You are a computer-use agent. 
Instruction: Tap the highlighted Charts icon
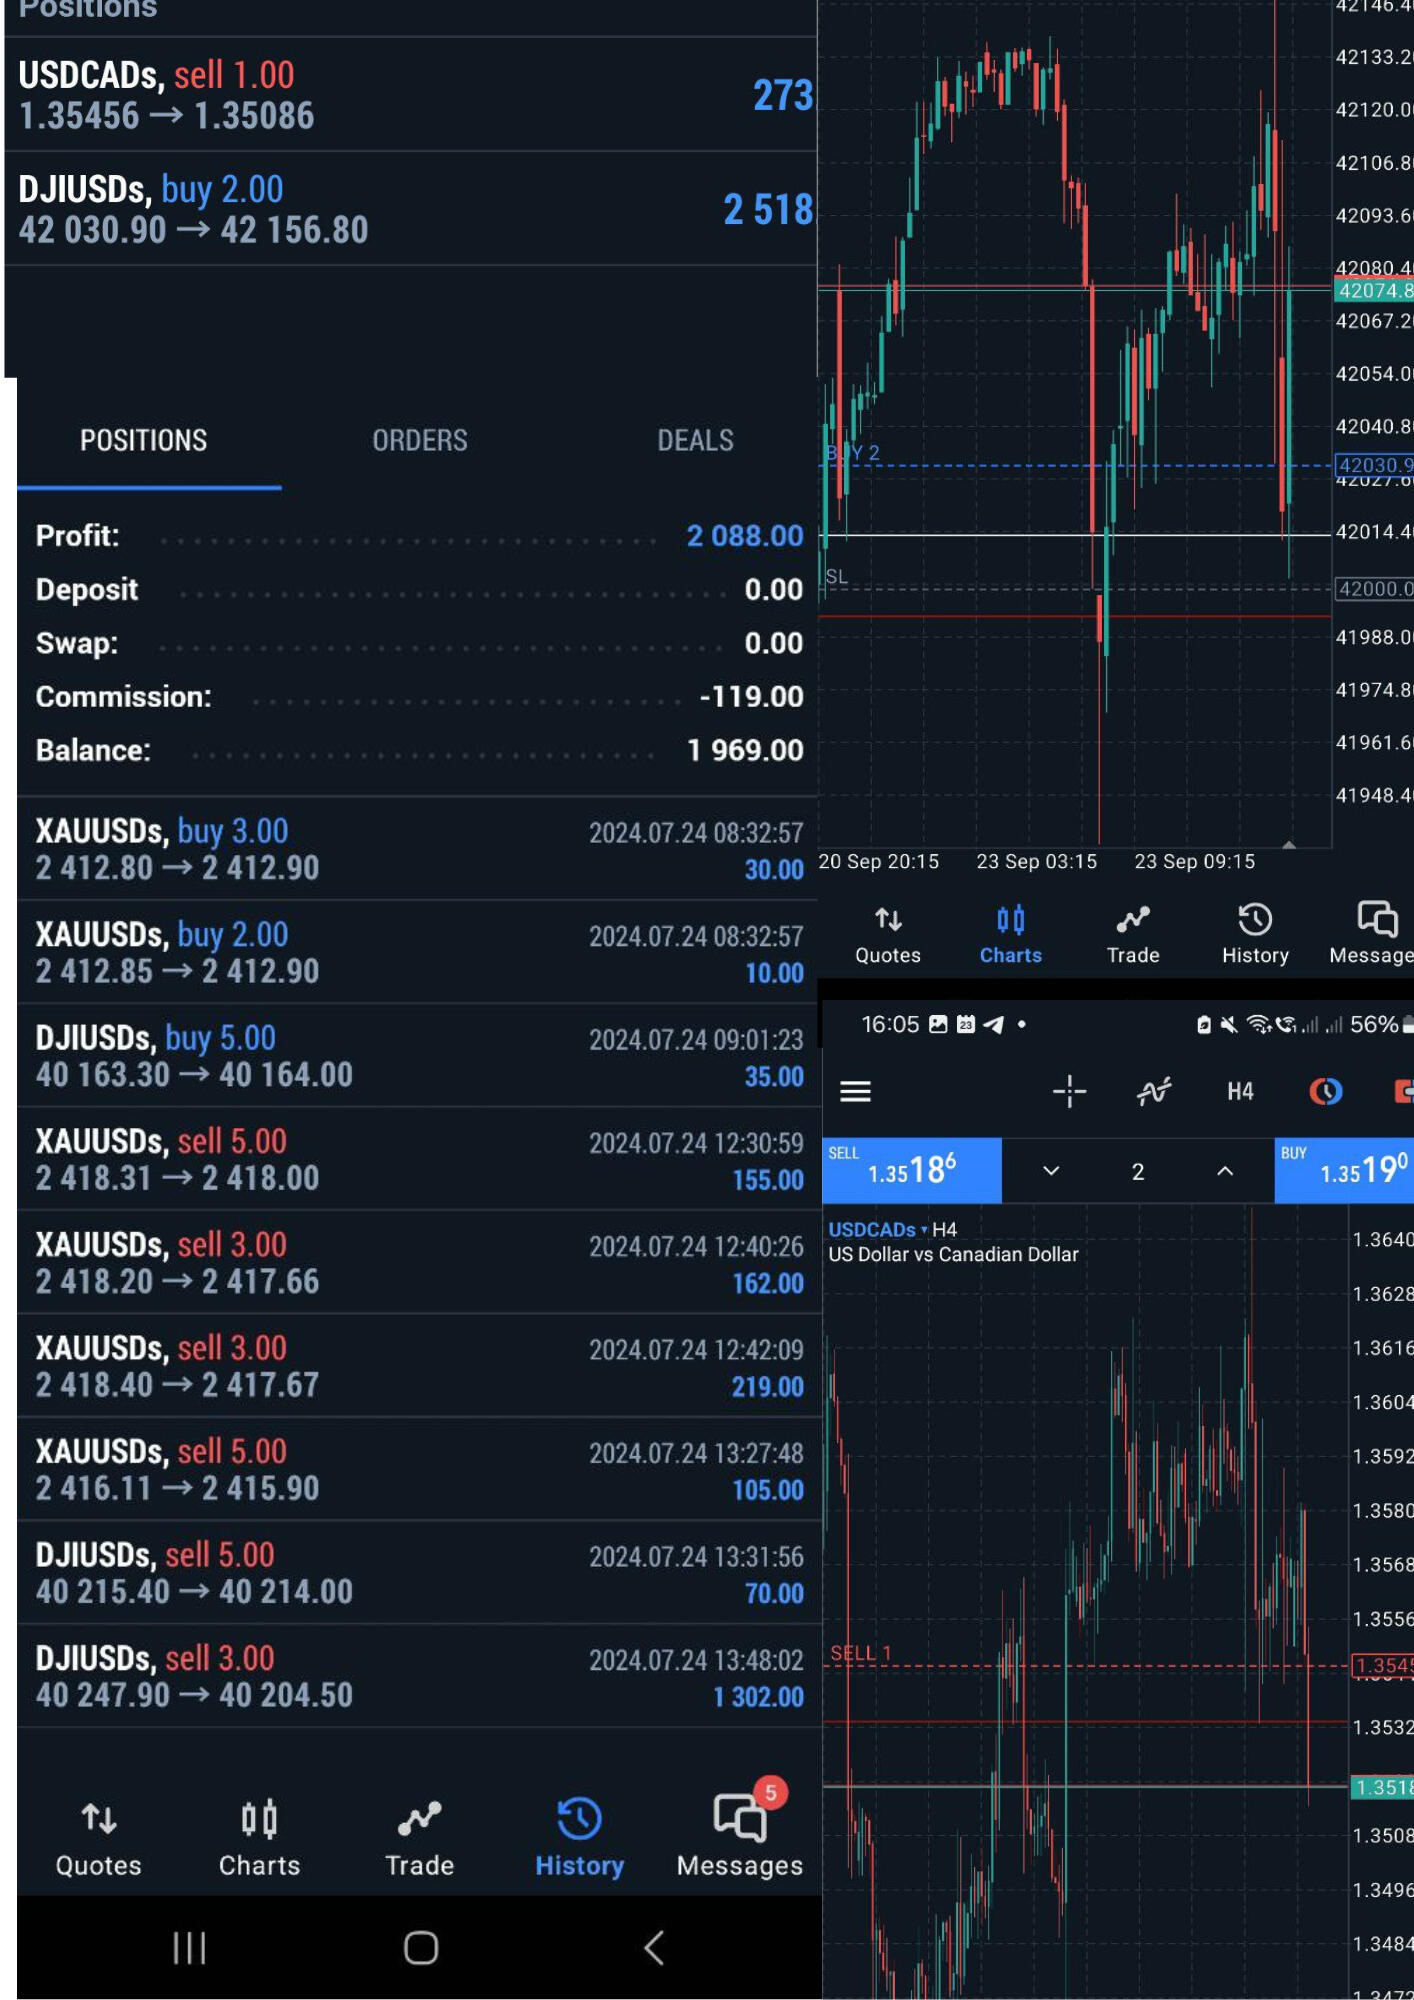tap(1010, 934)
